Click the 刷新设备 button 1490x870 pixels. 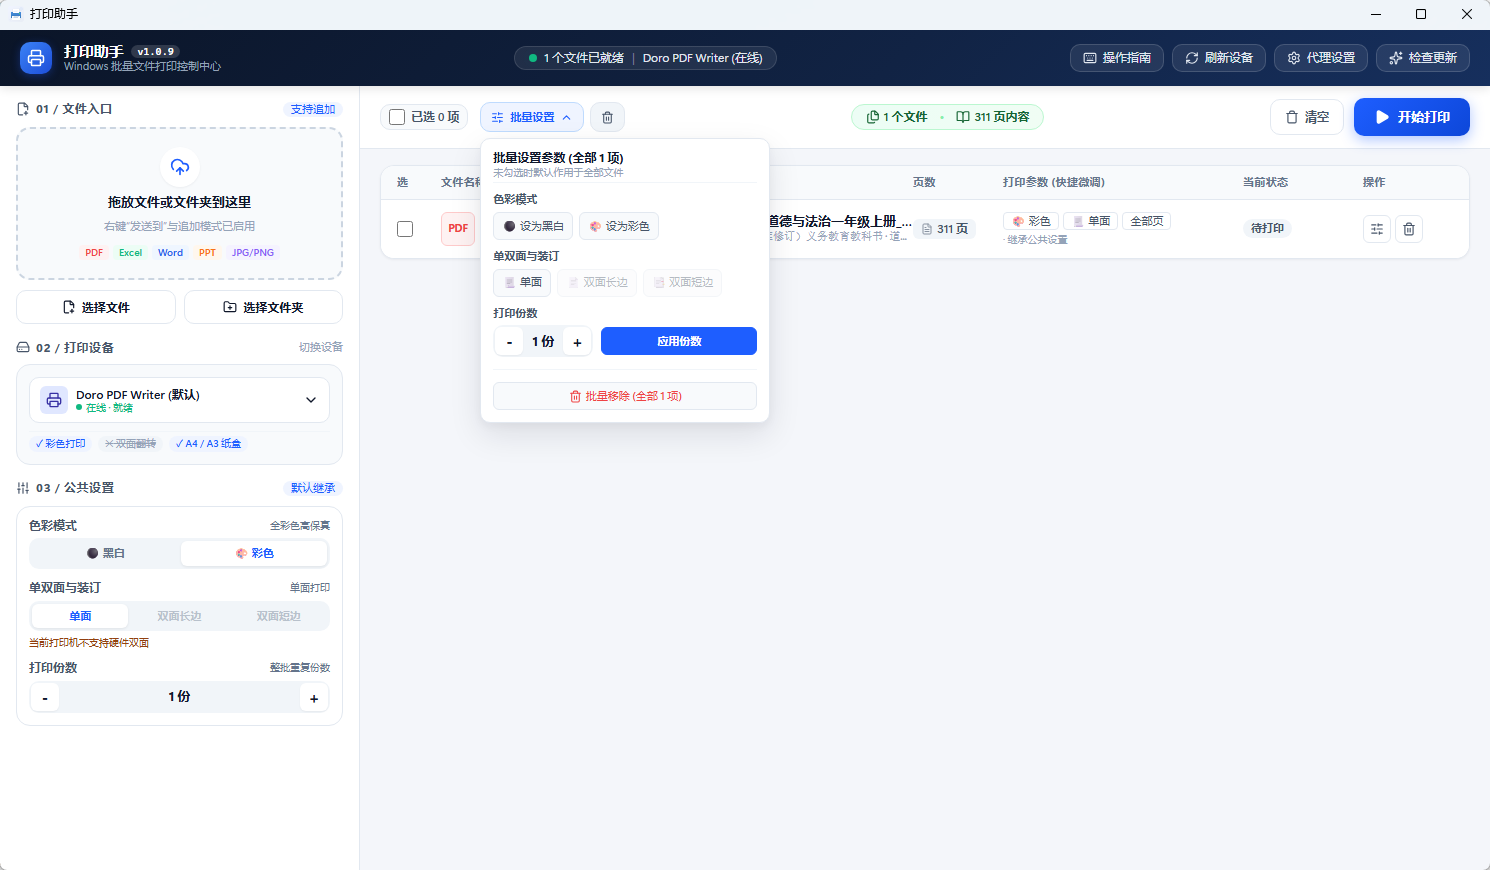tap(1219, 58)
